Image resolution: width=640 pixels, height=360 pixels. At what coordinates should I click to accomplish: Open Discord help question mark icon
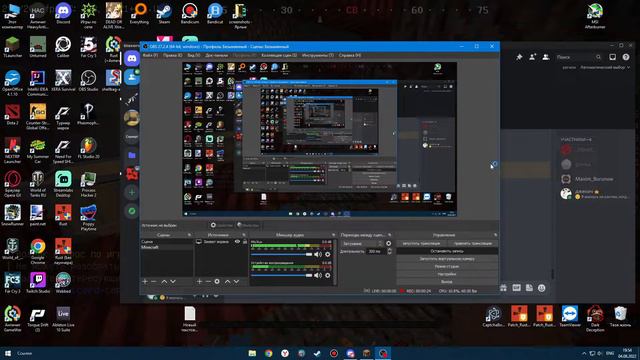click(x=626, y=57)
